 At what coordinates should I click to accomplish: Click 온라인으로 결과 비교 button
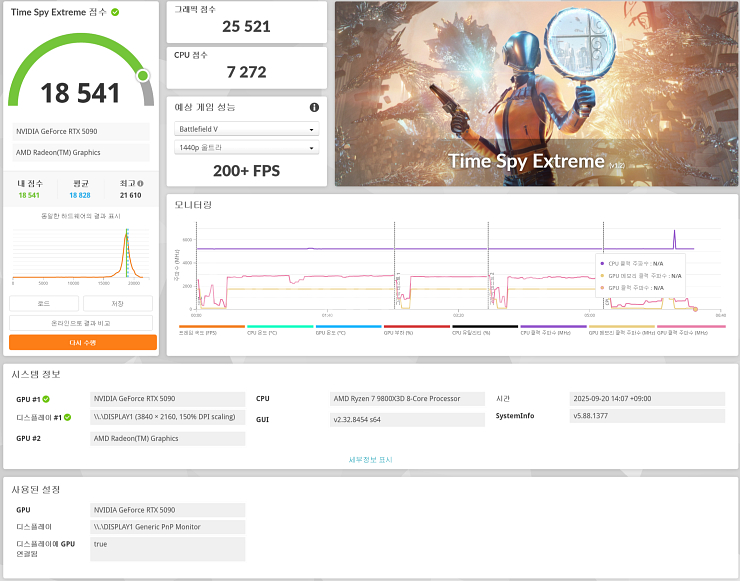81,323
